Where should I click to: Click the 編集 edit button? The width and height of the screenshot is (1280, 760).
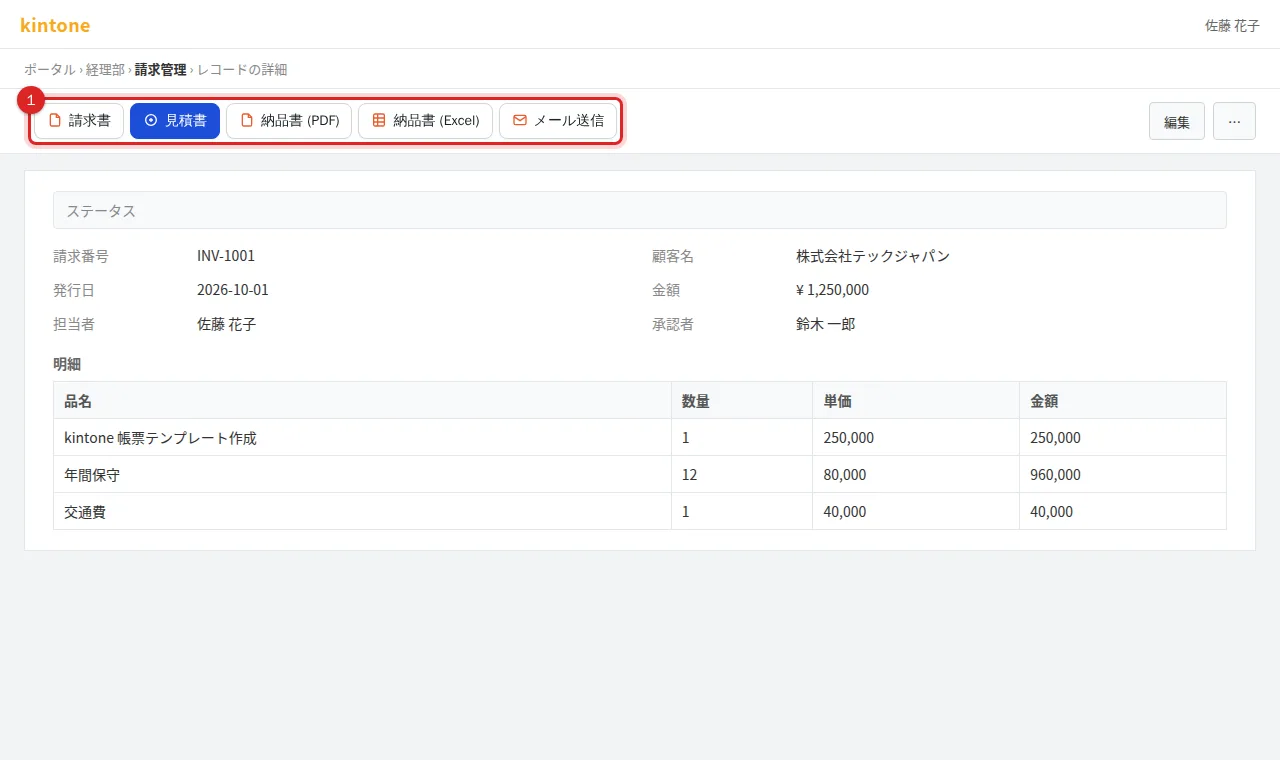pos(1177,121)
